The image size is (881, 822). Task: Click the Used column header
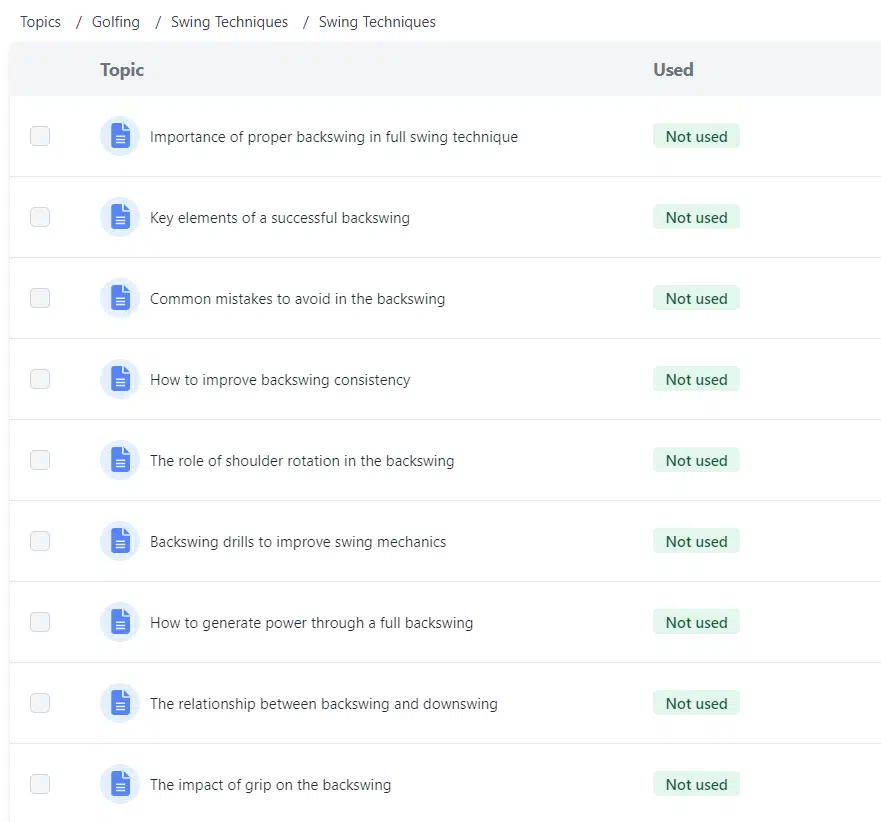pos(673,70)
